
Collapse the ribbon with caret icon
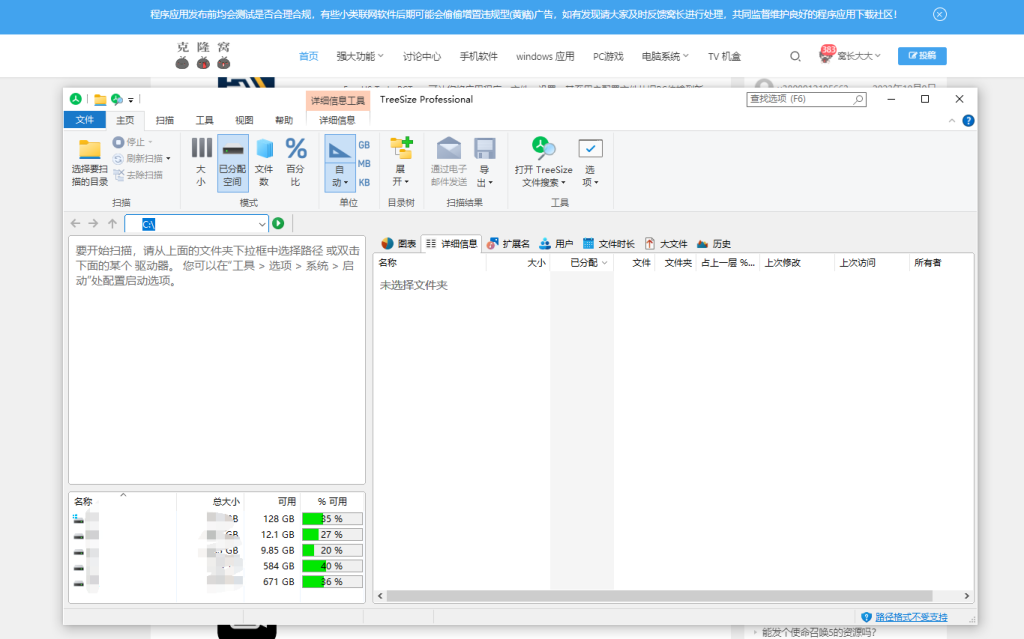point(952,121)
